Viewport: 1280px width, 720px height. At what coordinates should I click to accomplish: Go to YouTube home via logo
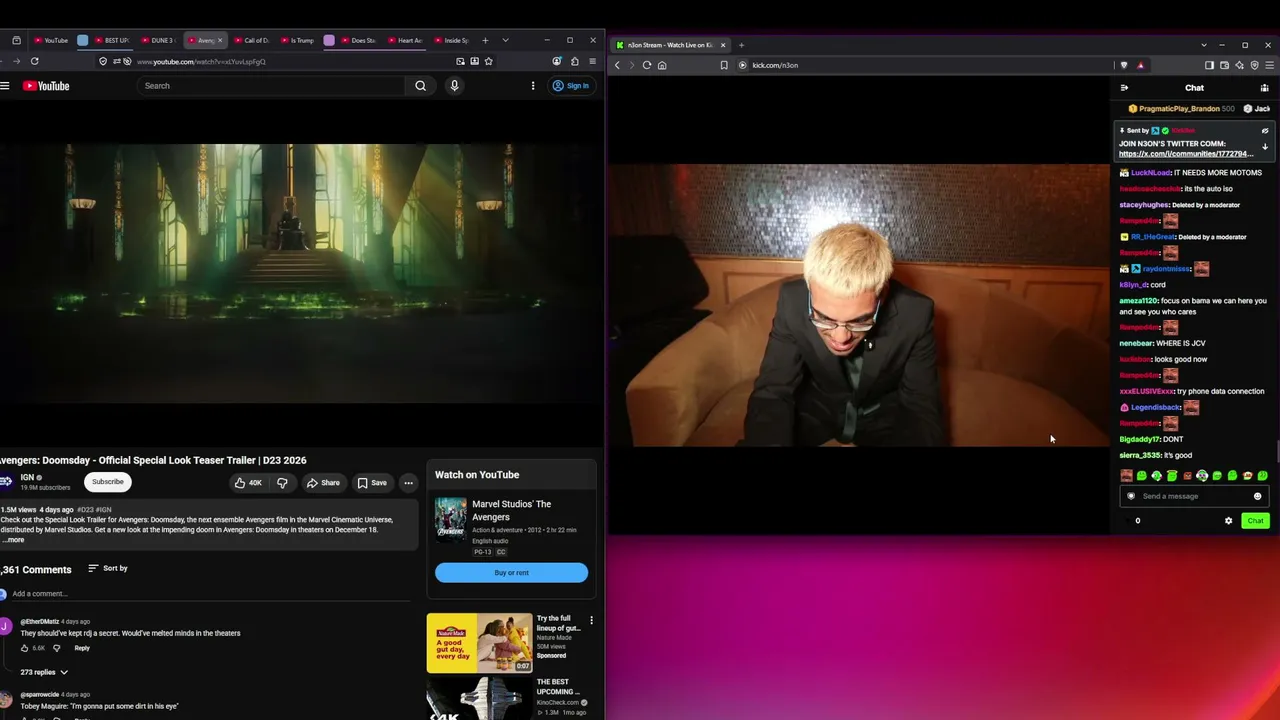tap(46, 86)
